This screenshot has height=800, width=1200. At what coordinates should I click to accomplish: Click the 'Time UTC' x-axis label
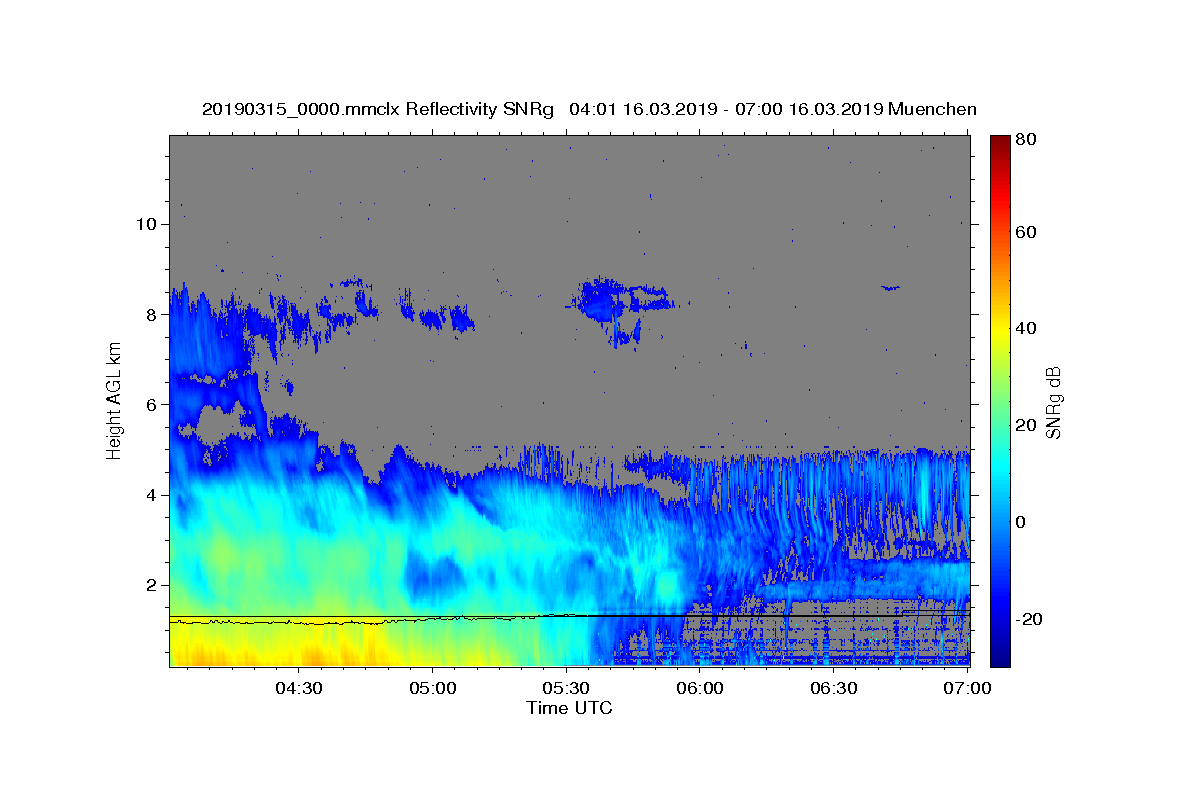569,708
